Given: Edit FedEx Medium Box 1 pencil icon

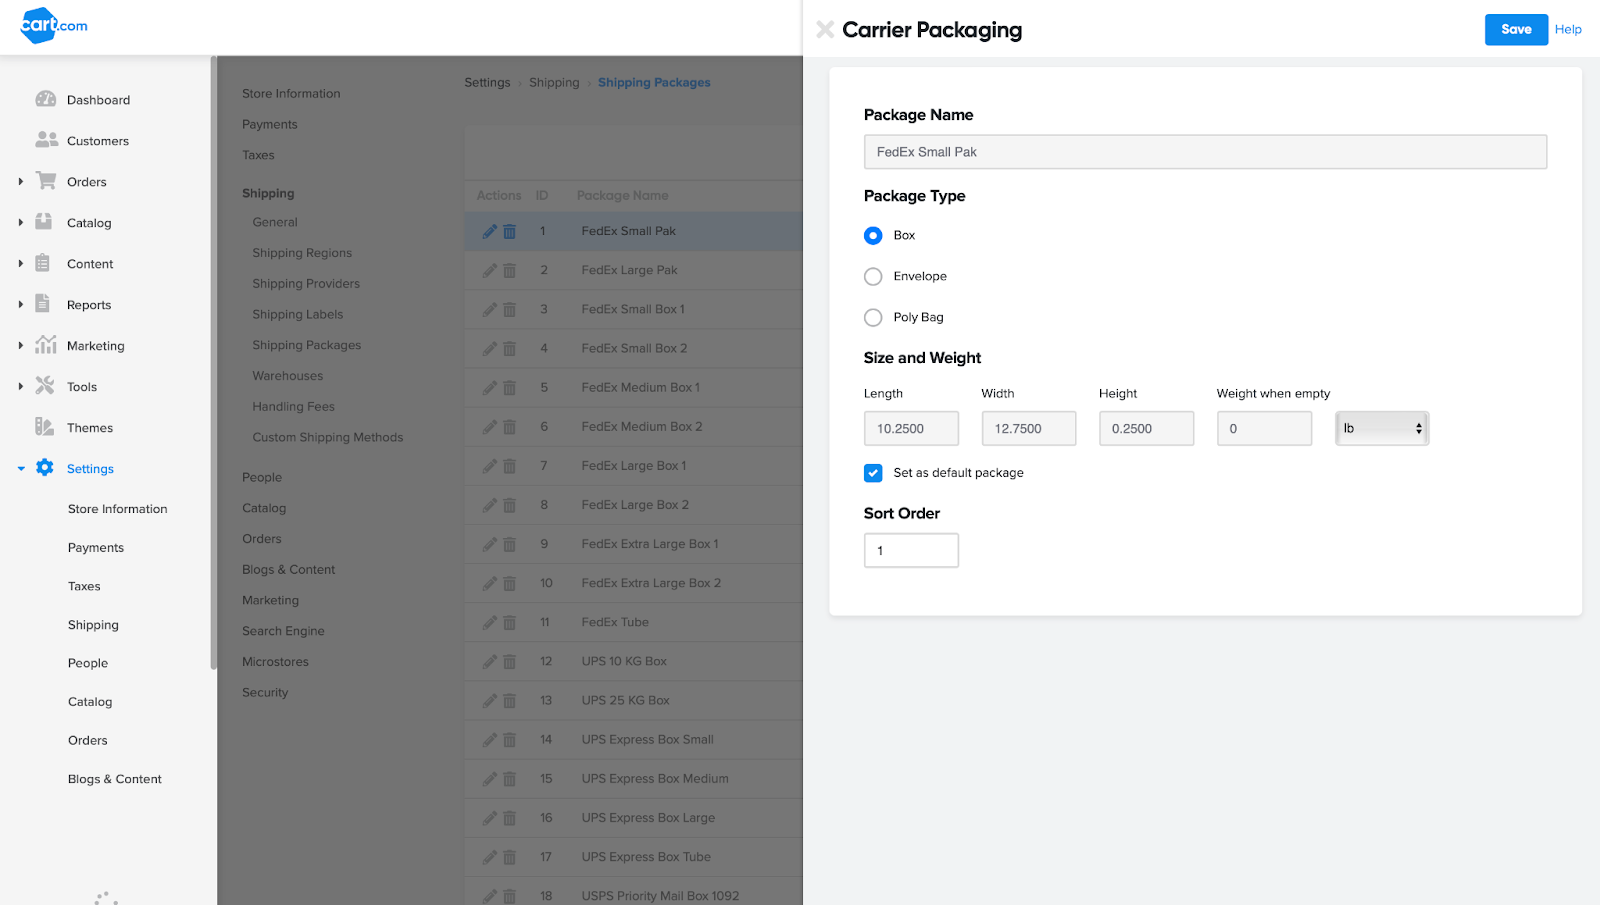Looking at the screenshot, I should (x=490, y=387).
